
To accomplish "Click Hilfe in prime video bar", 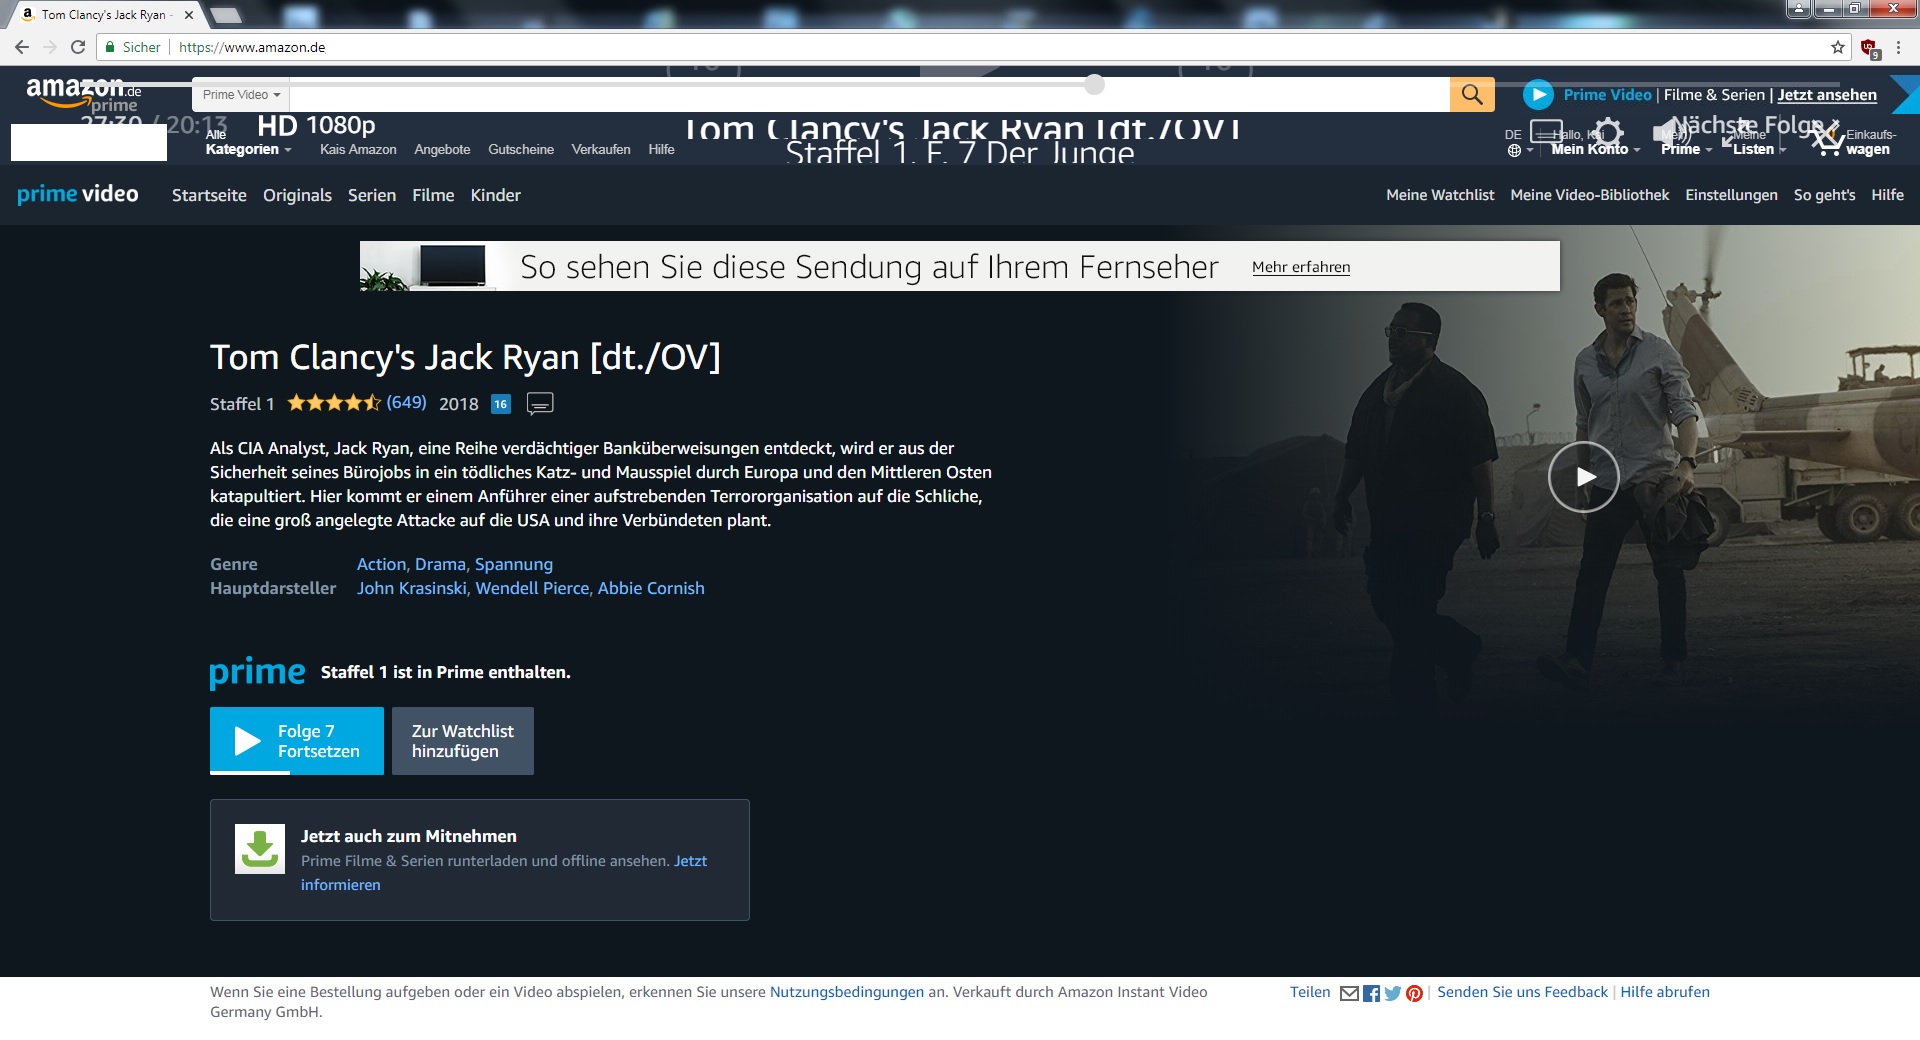I will 1887,195.
